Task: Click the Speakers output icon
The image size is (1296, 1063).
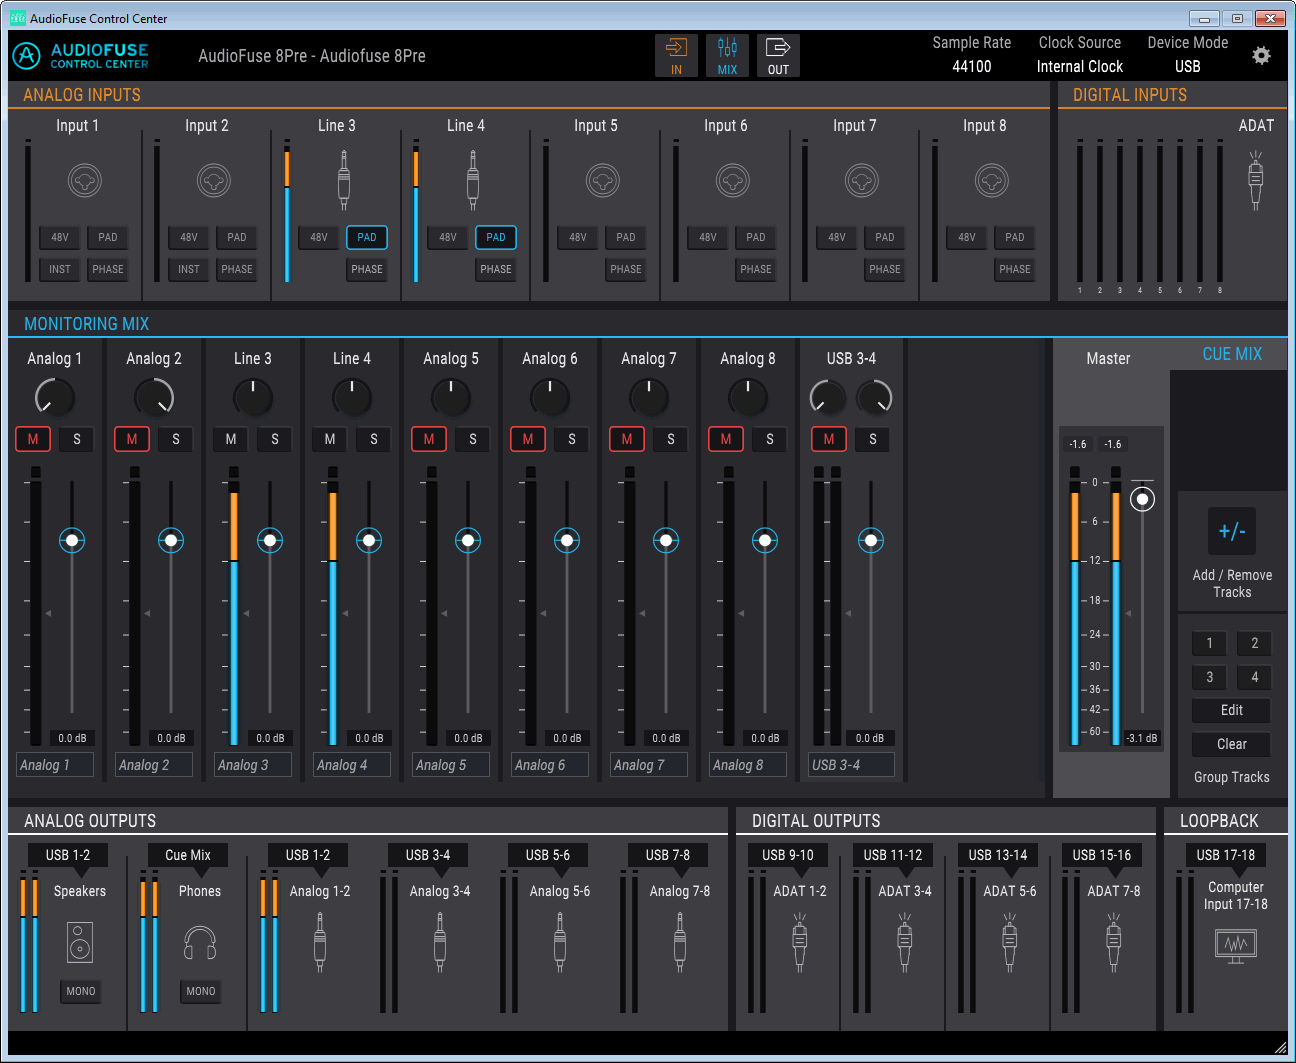Action: 80,943
